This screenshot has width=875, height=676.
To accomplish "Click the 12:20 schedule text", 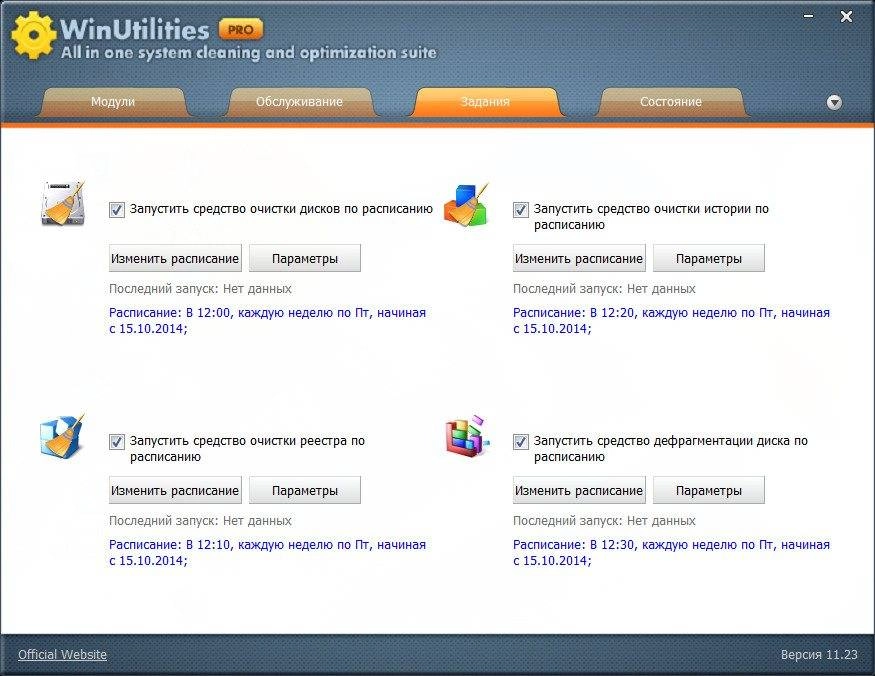I will (671, 320).
